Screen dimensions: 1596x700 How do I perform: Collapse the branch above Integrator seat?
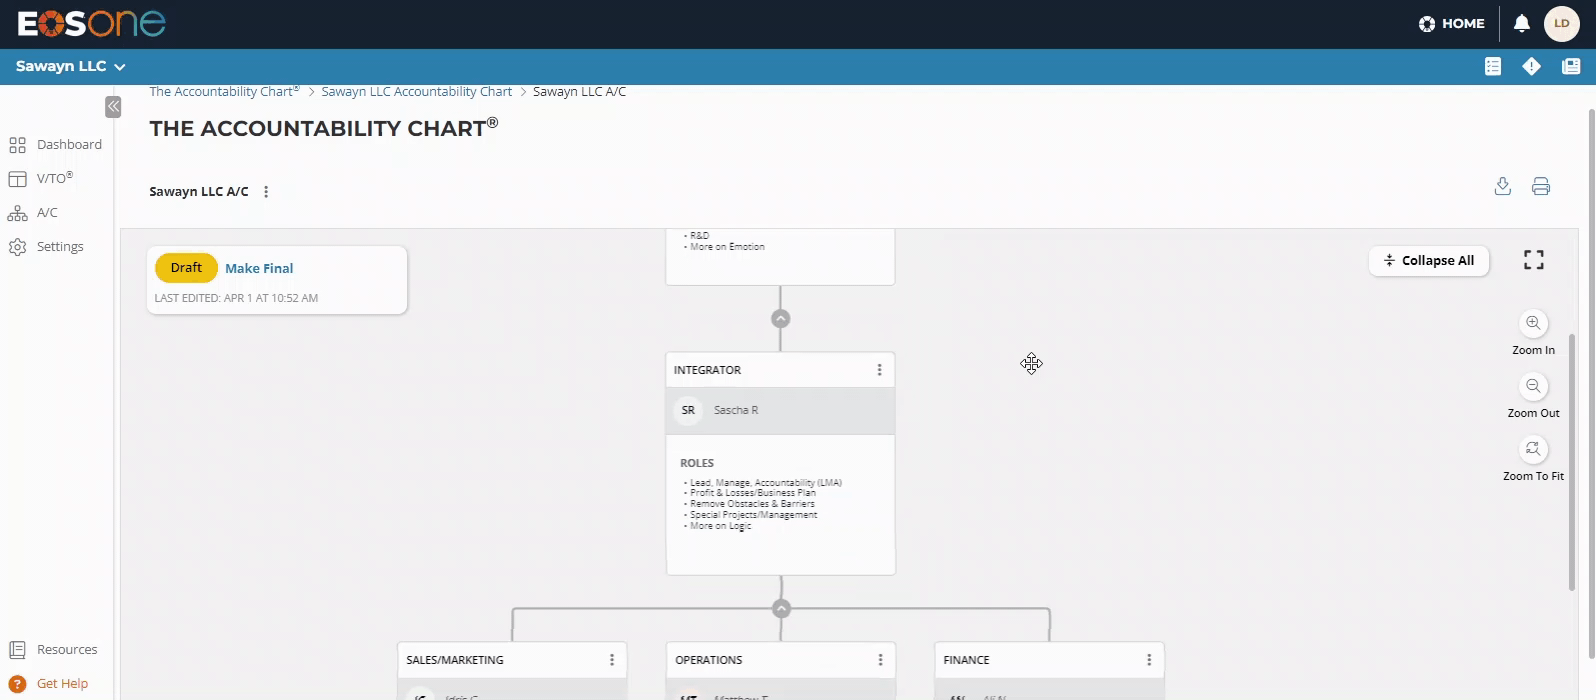[x=781, y=318]
